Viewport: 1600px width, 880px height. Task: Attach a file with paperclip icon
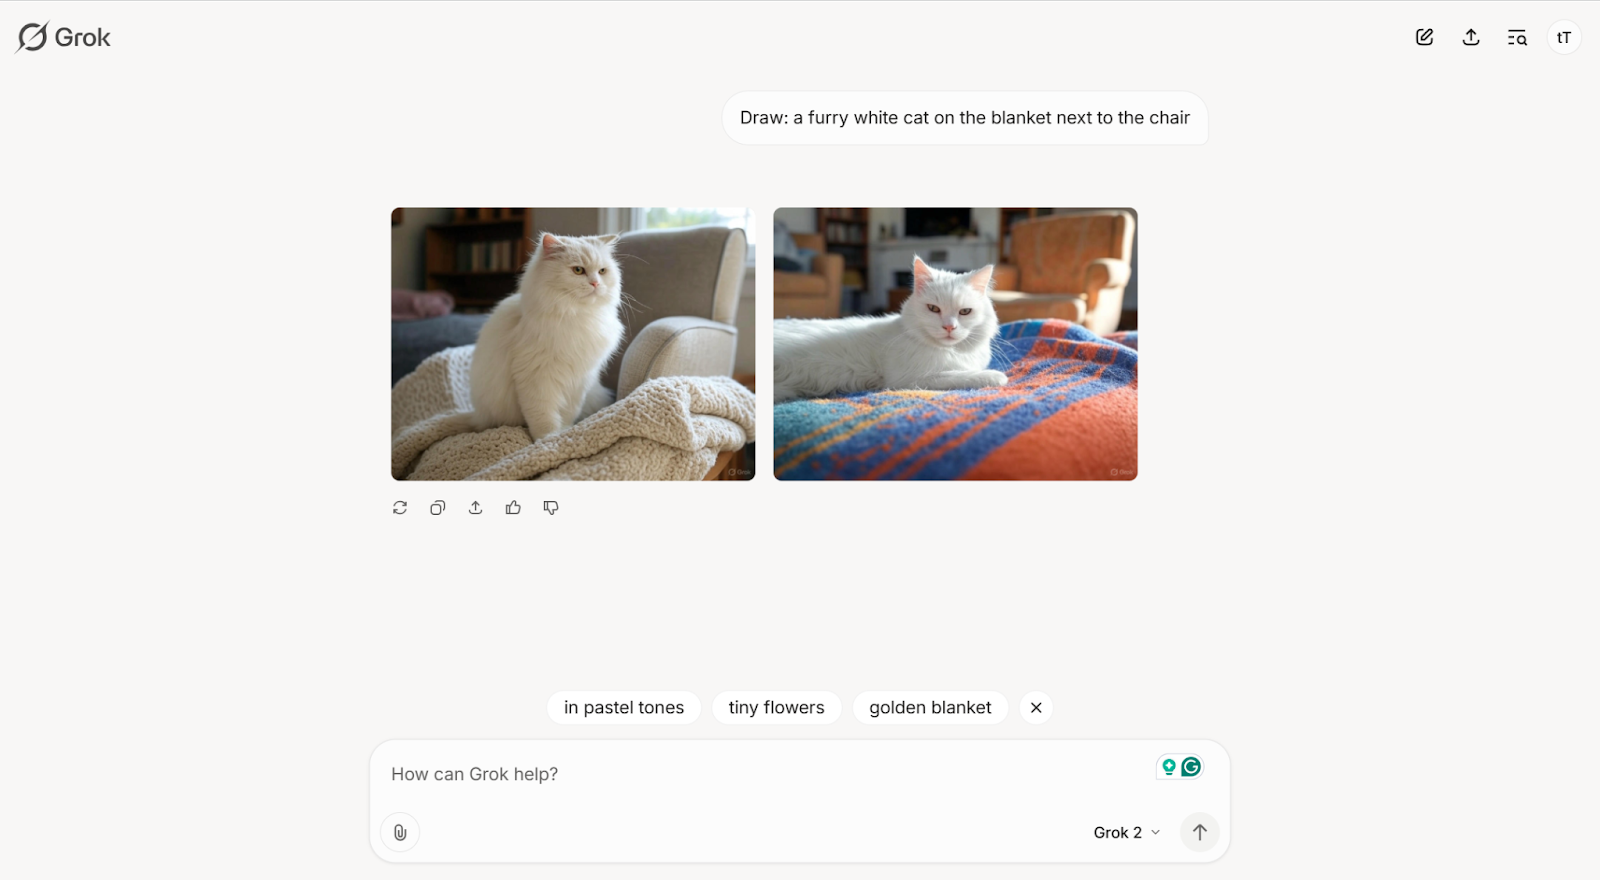pos(400,832)
